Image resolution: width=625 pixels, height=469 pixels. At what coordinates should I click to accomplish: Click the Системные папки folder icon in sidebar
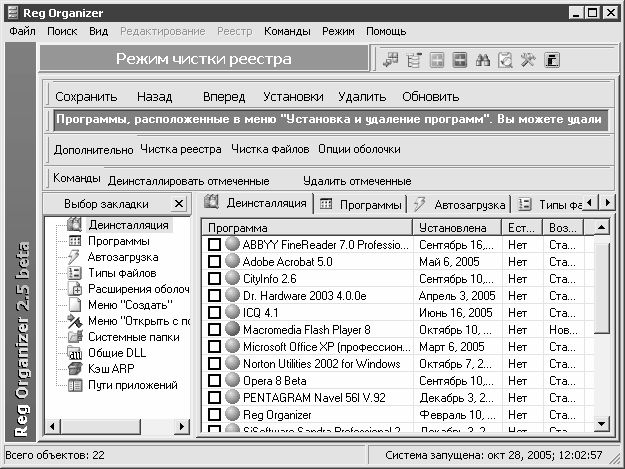(x=74, y=337)
